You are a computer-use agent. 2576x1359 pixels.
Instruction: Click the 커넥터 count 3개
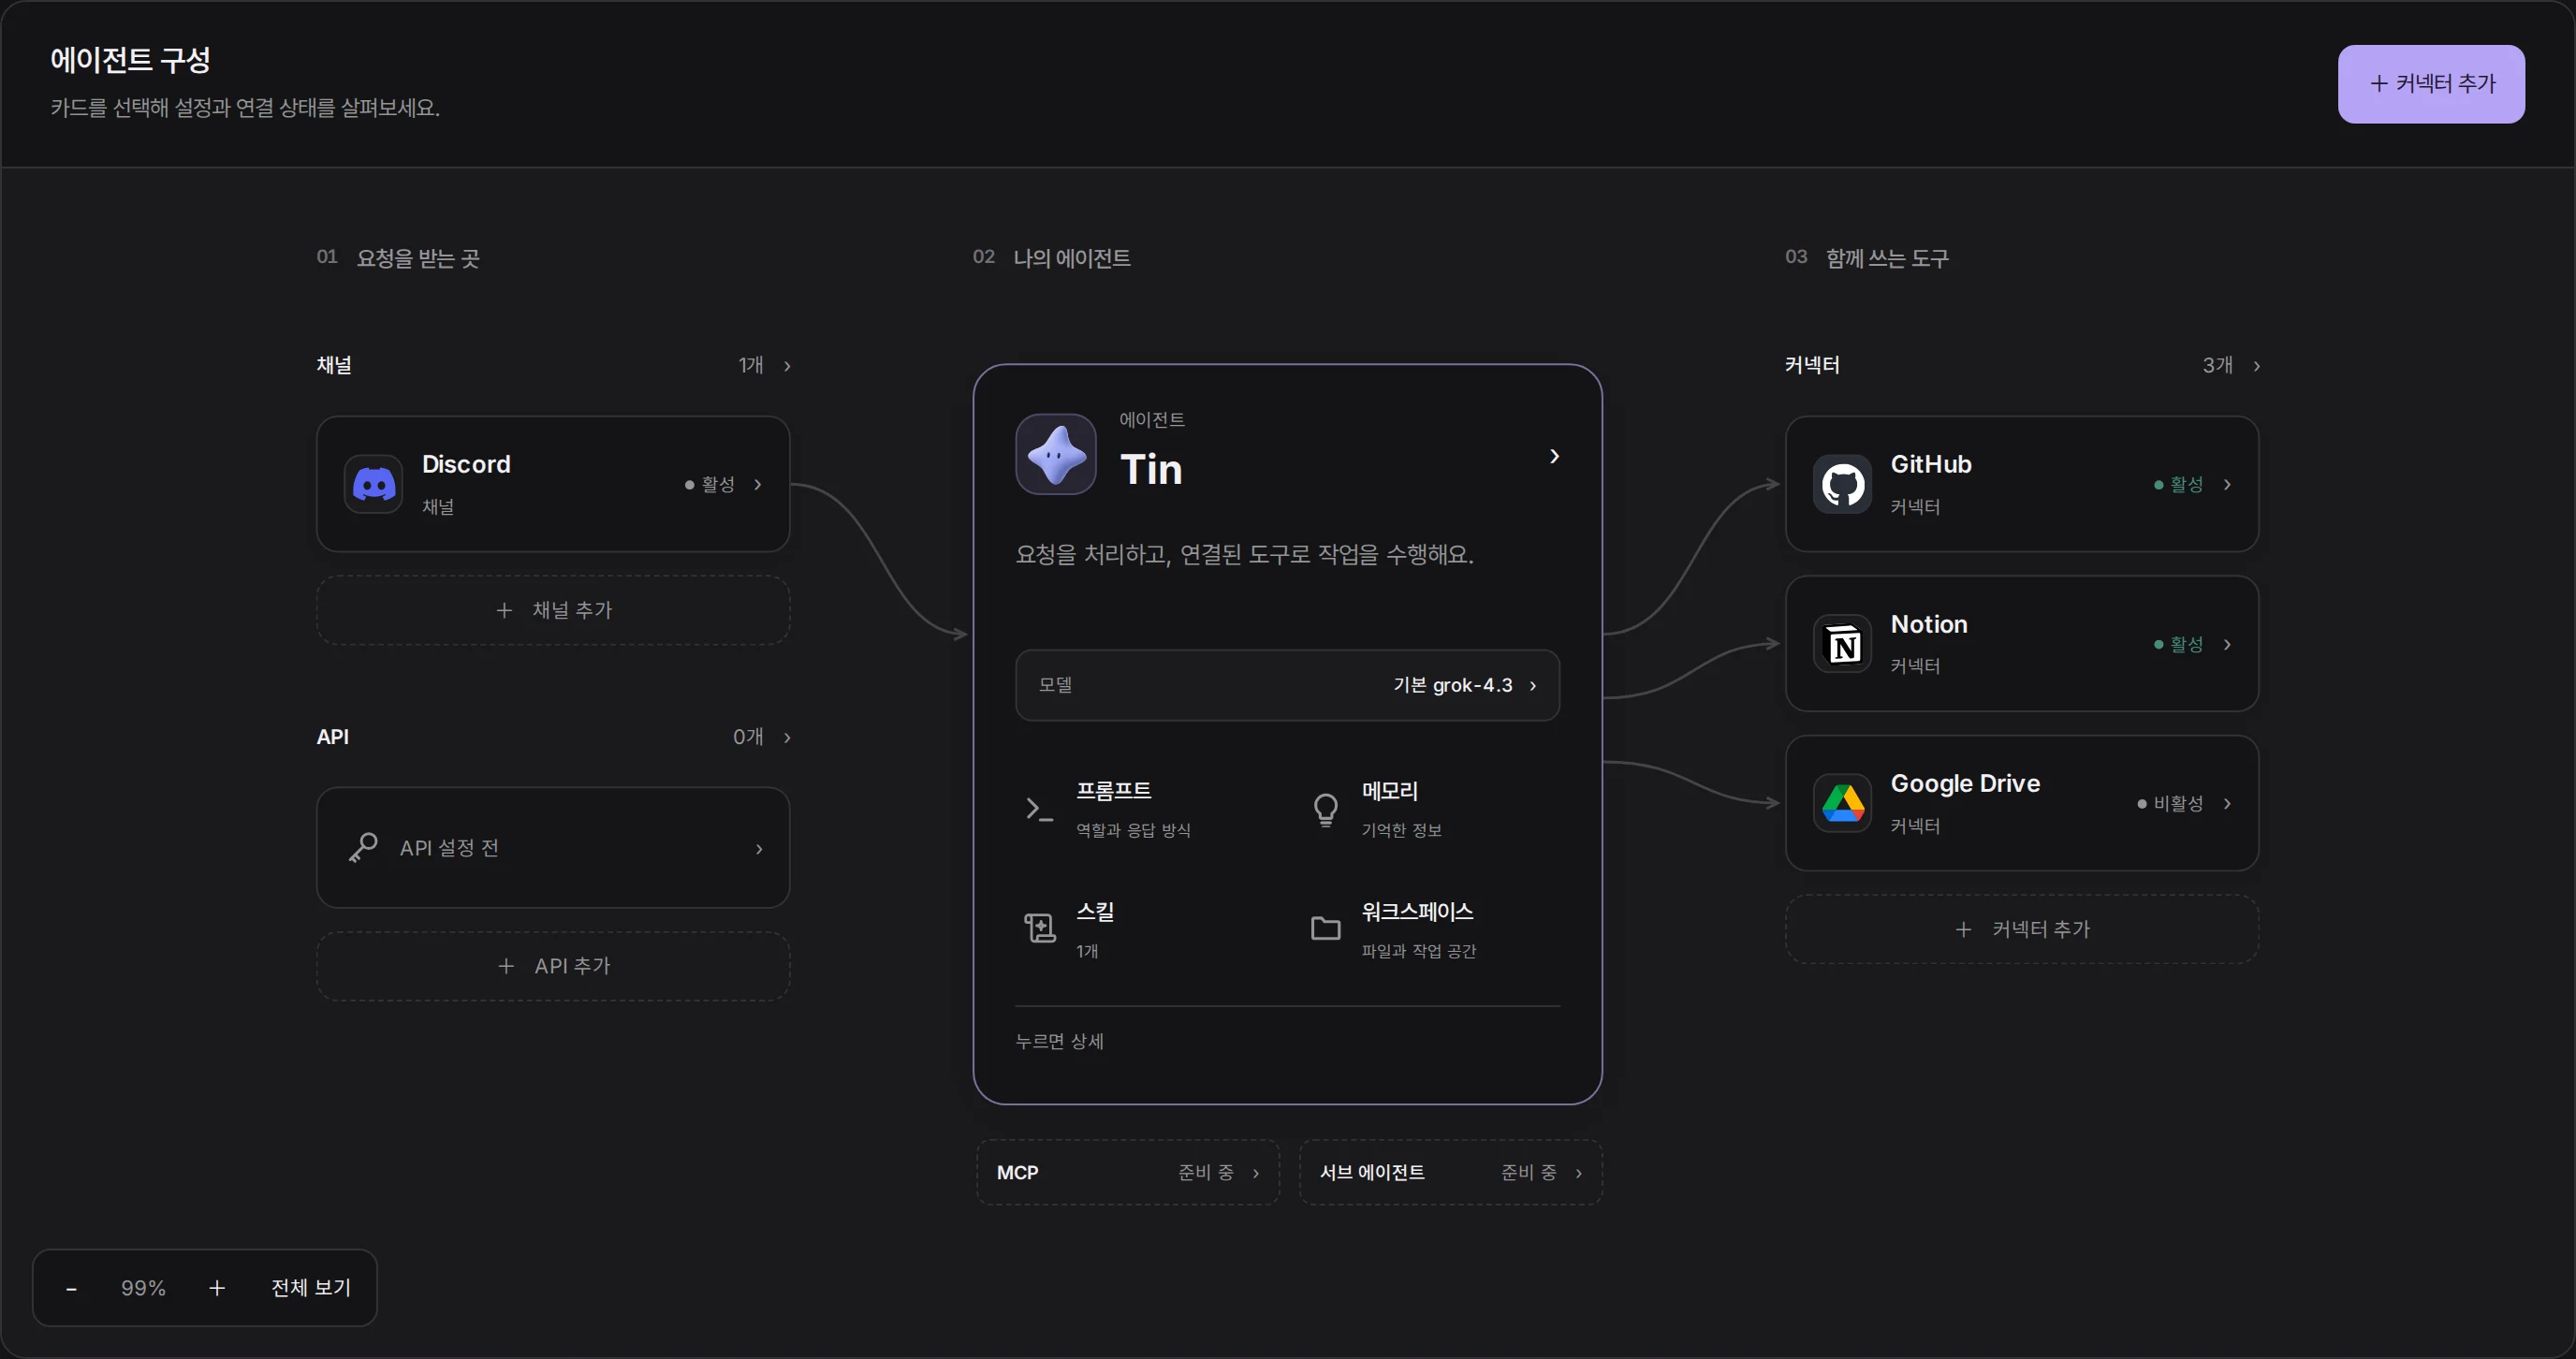pos(2218,366)
